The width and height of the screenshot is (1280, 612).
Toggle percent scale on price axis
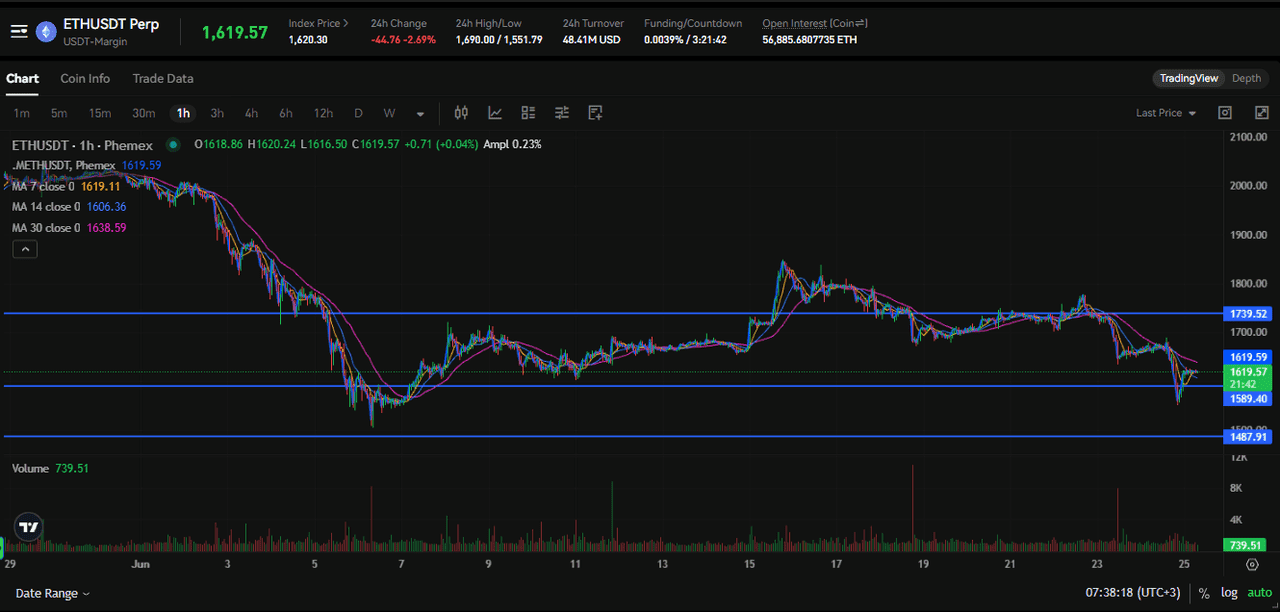click(1204, 593)
